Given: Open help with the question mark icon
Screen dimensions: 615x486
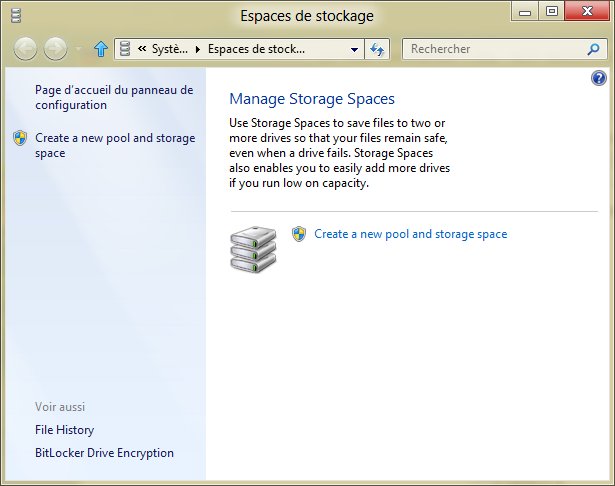Looking at the screenshot, I should tap(599, 78).
